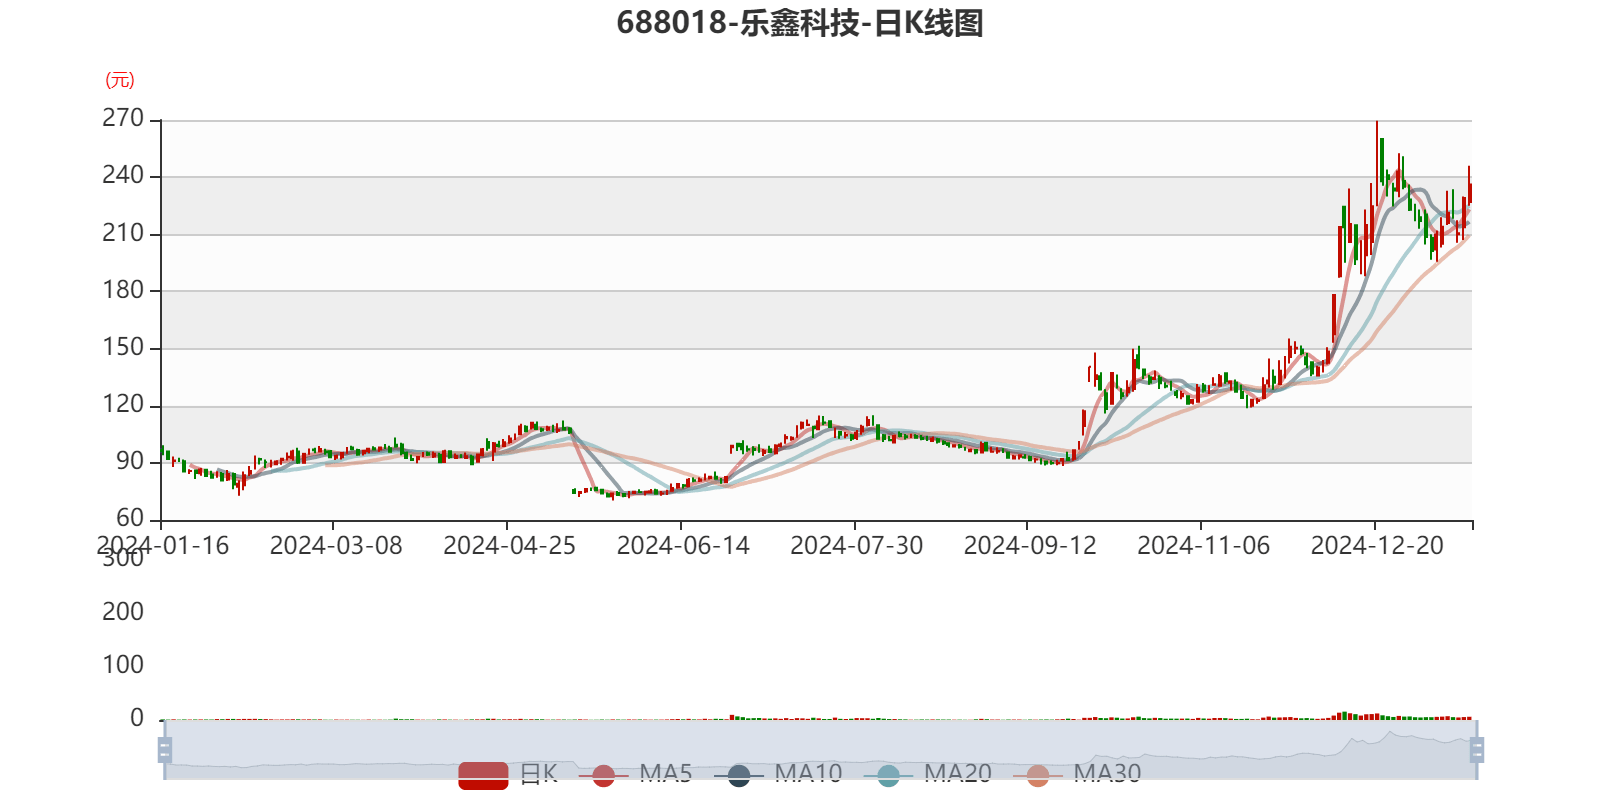Toggle the 日K series red legend rectangle
The height and width of the screenshot is (800, 1600).
(483, 774)
